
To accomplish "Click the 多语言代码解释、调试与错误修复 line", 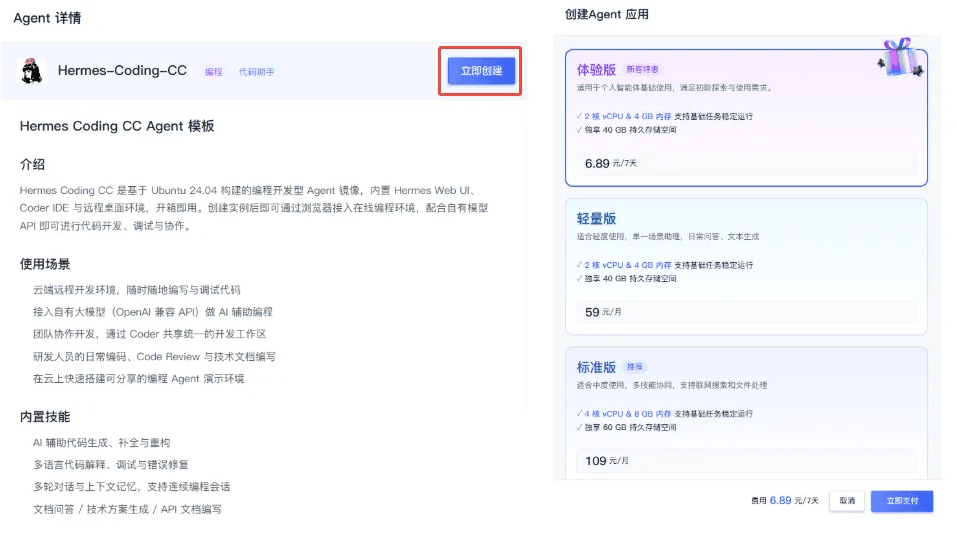I will tap(110, 465).
